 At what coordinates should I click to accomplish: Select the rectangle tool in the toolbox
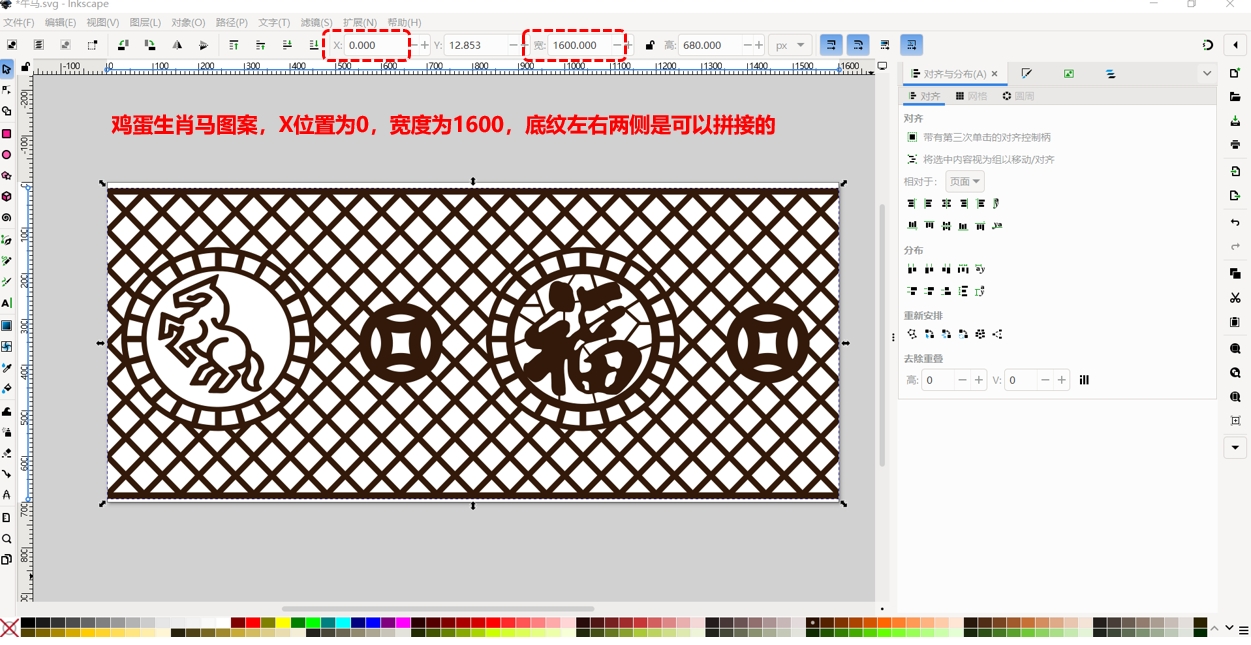point(7,133)
